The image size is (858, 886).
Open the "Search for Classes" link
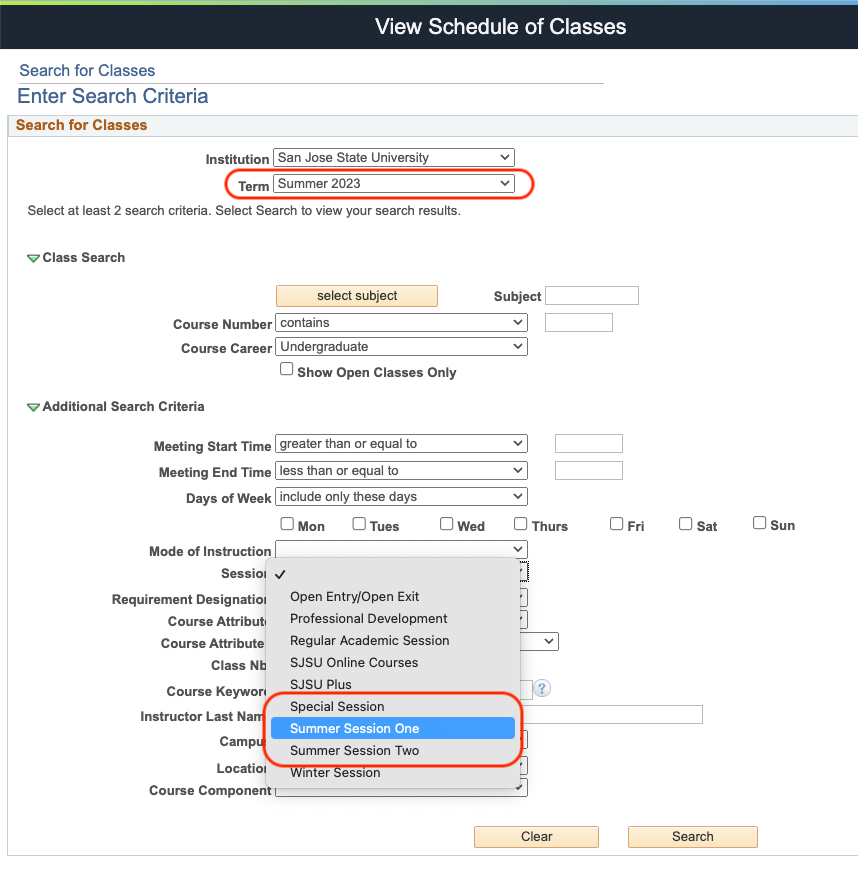(x=86, y=70)
